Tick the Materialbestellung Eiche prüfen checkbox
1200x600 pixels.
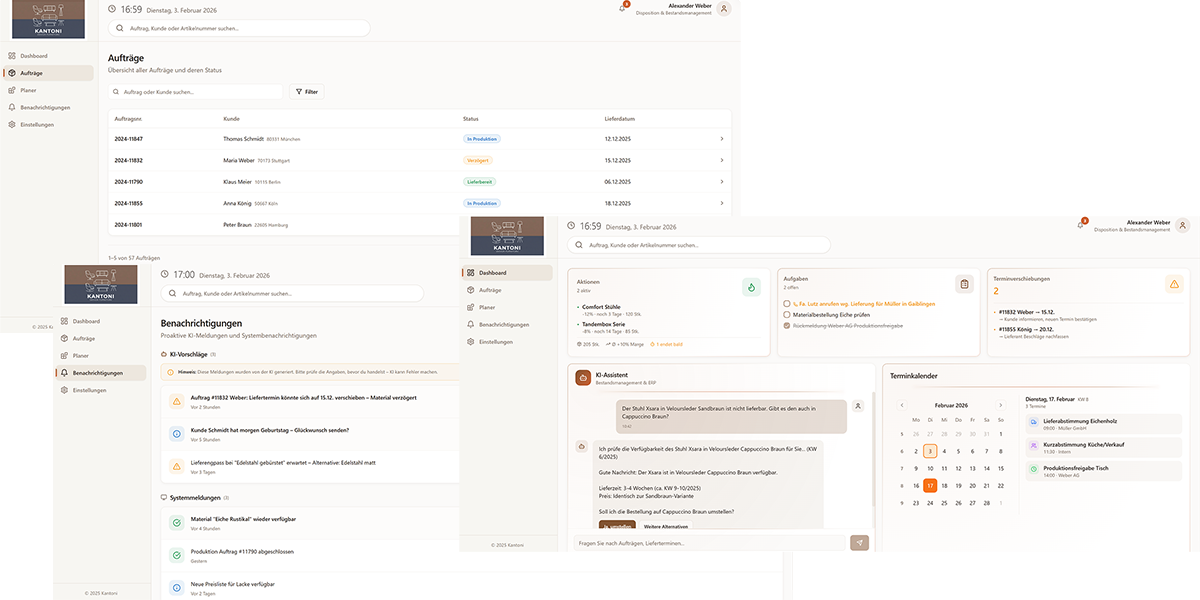tap(788, 314)
